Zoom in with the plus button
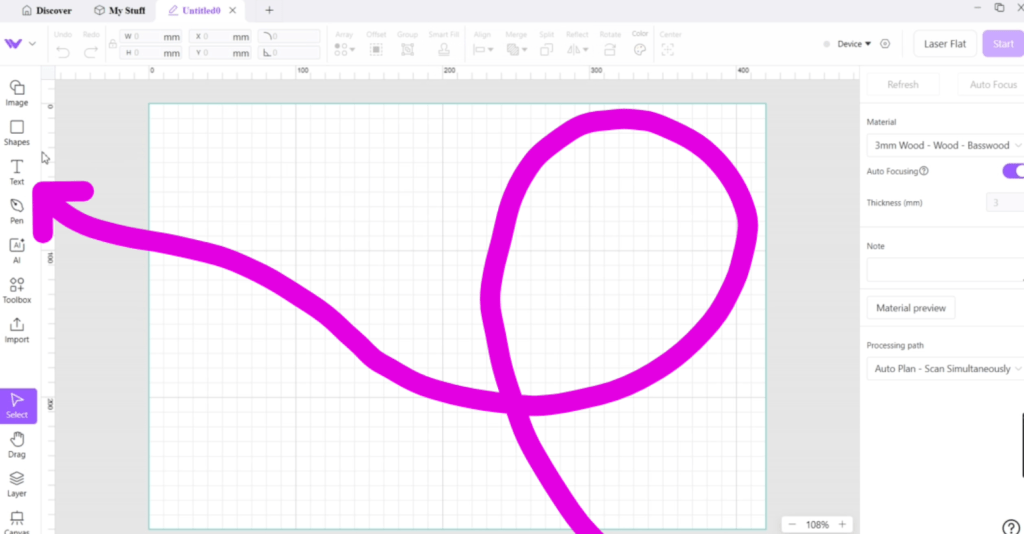Image resolution: width=1024 pixels, height=534 pixels. [842, 524]
